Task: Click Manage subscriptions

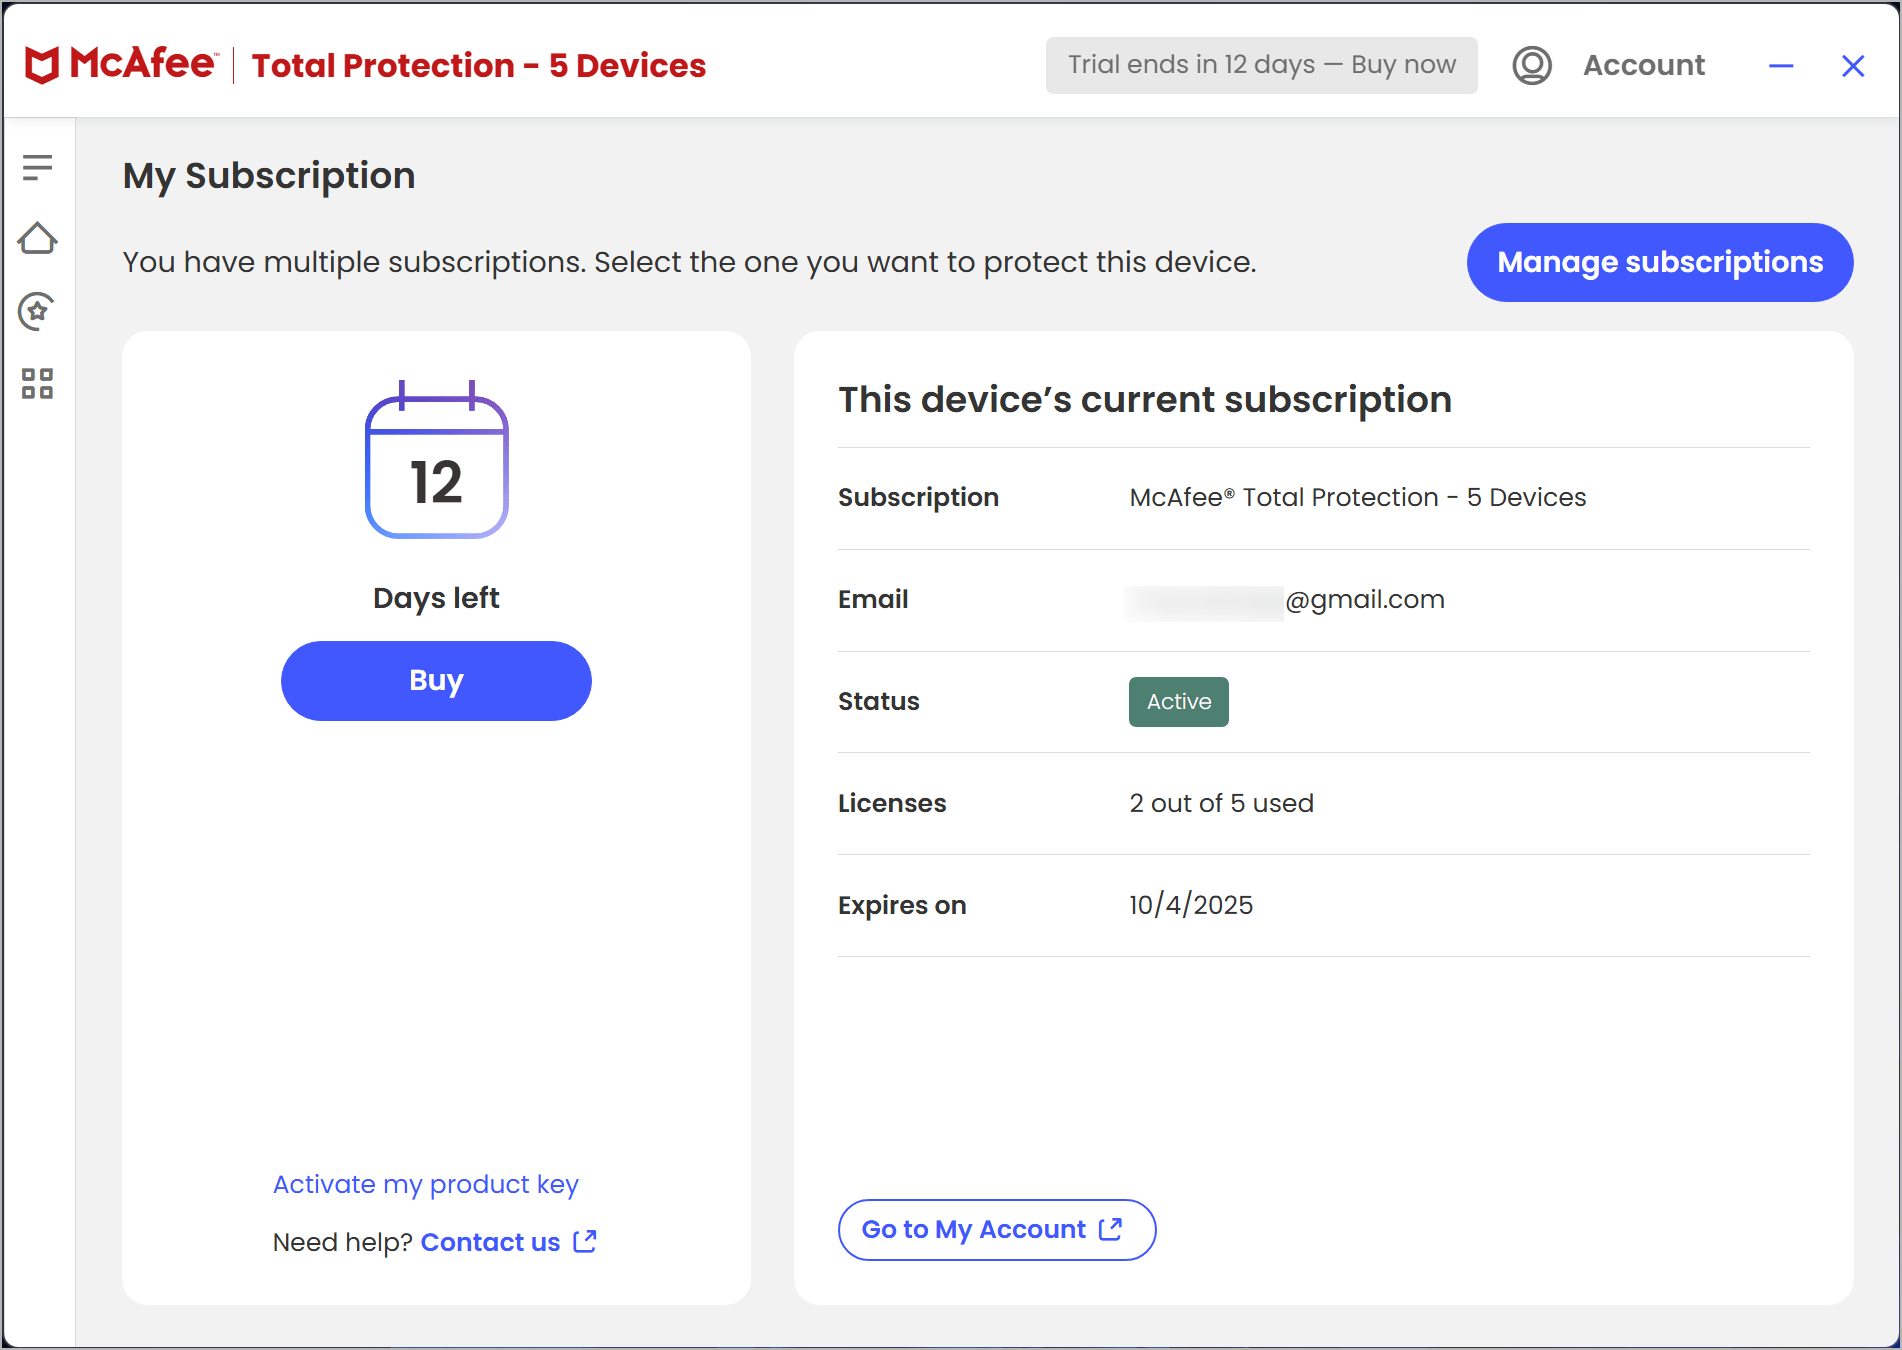Action: [x=1659, y=262]
